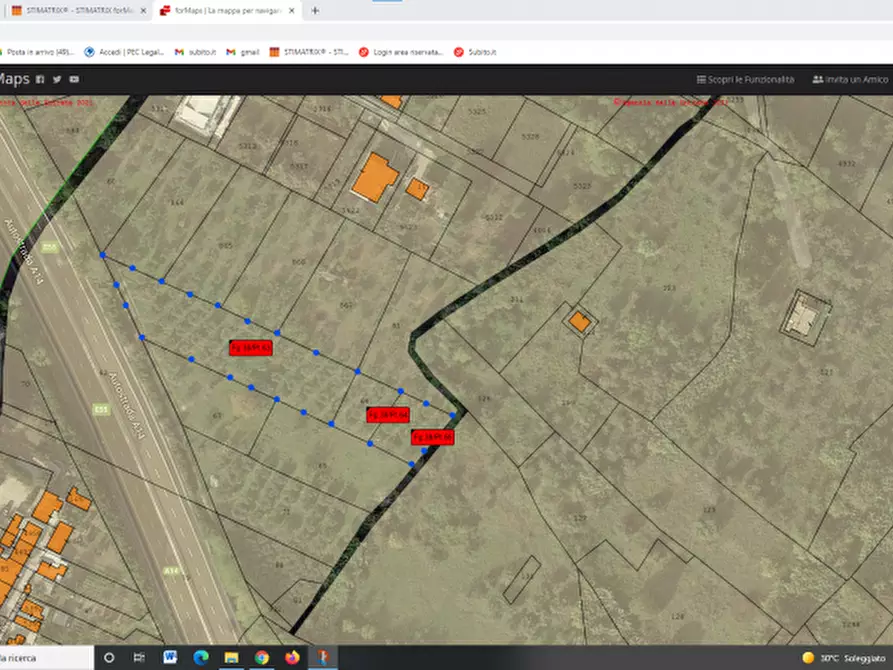Open the gmail bookmark
Screen dimensions: 893x670
coord(243,52)
